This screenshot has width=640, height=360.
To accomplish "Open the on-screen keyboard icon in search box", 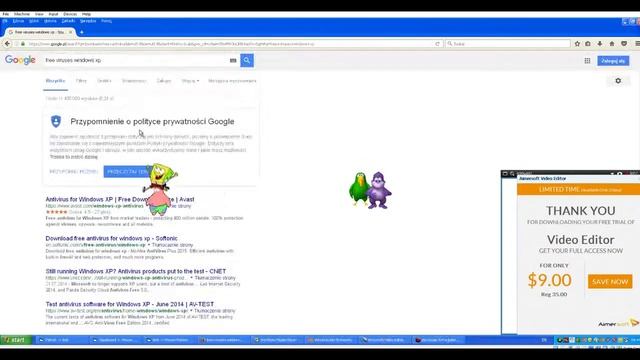I will coord(233,60).
